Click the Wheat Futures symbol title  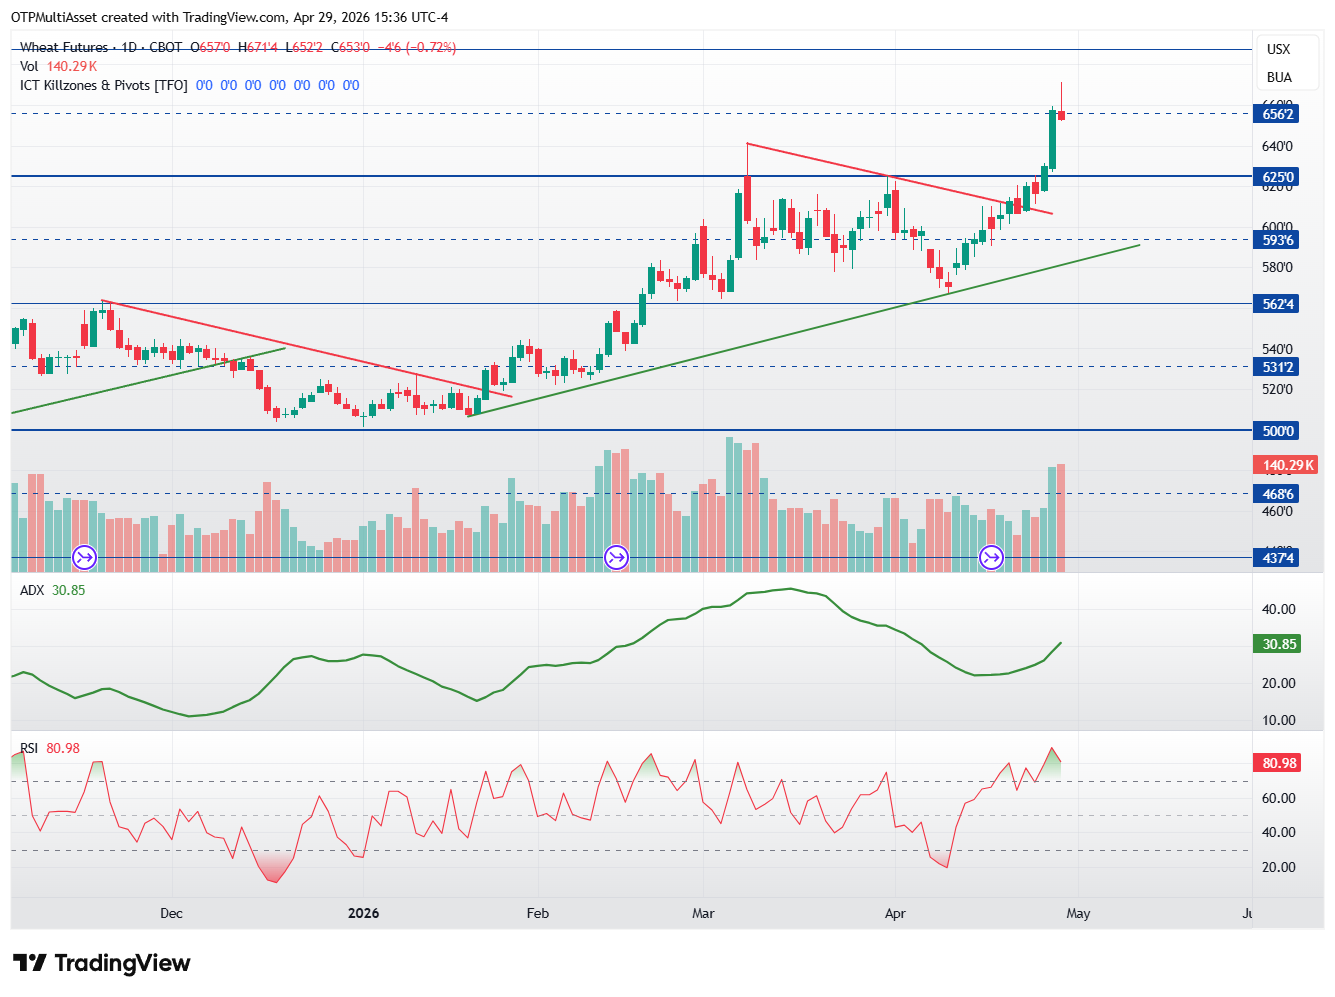click(x=64, y=47)
